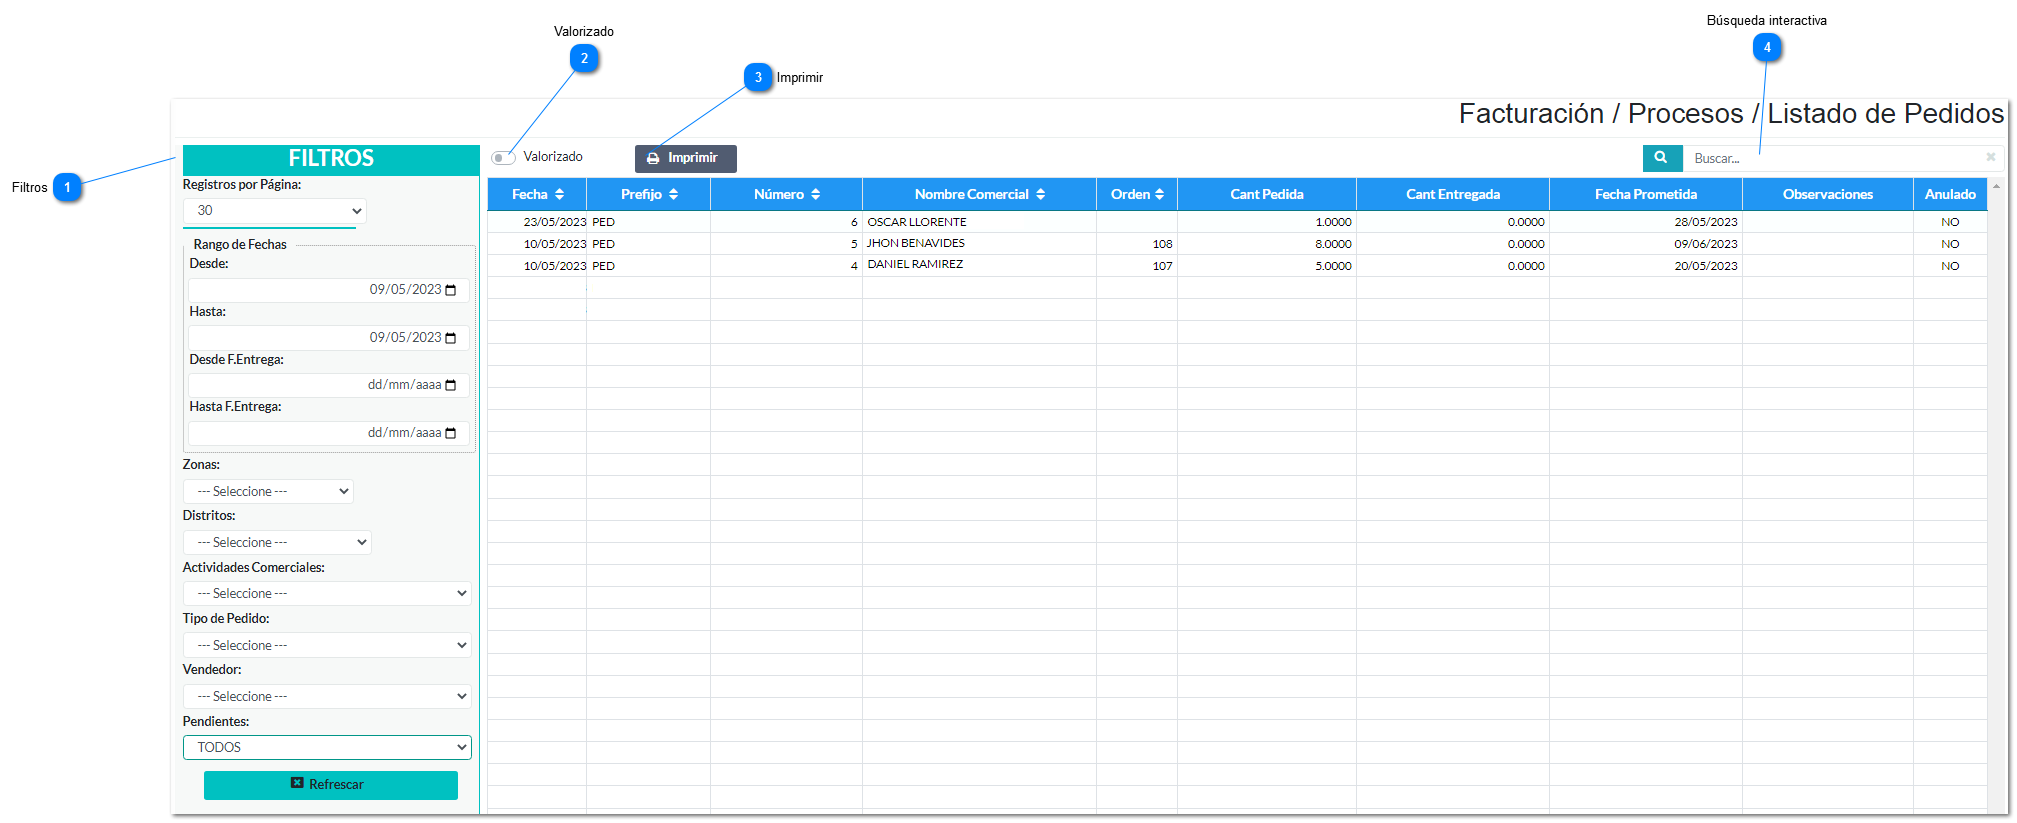Open Pendientes dropdown showing TODOS
This screenshot has height=823, width=2017.
point(327,747)
